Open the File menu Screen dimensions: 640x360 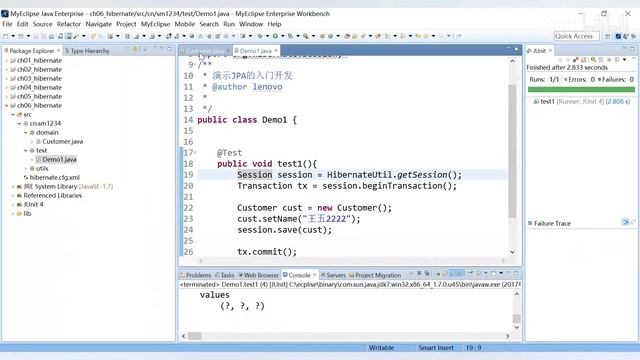click(x=7, y=24)
